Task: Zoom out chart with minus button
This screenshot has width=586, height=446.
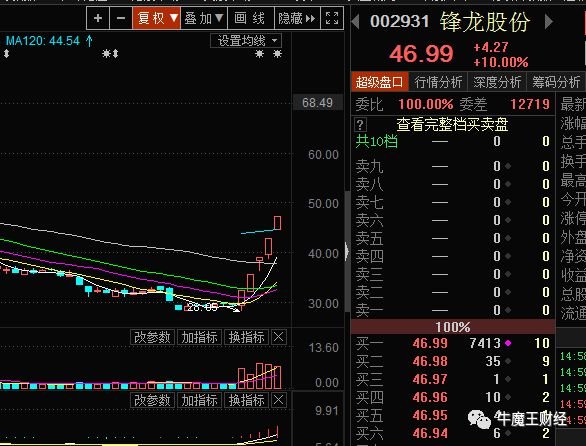Action: pyautogui.click(x=121, y=18)
